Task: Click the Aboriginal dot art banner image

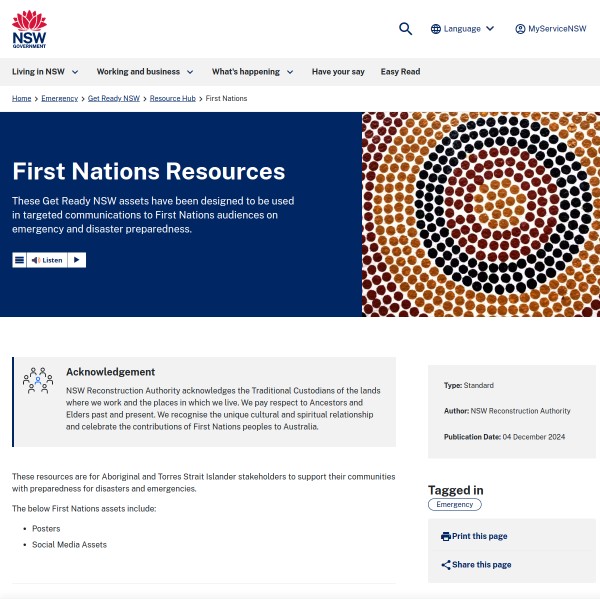Action: (x=480, y=214)
